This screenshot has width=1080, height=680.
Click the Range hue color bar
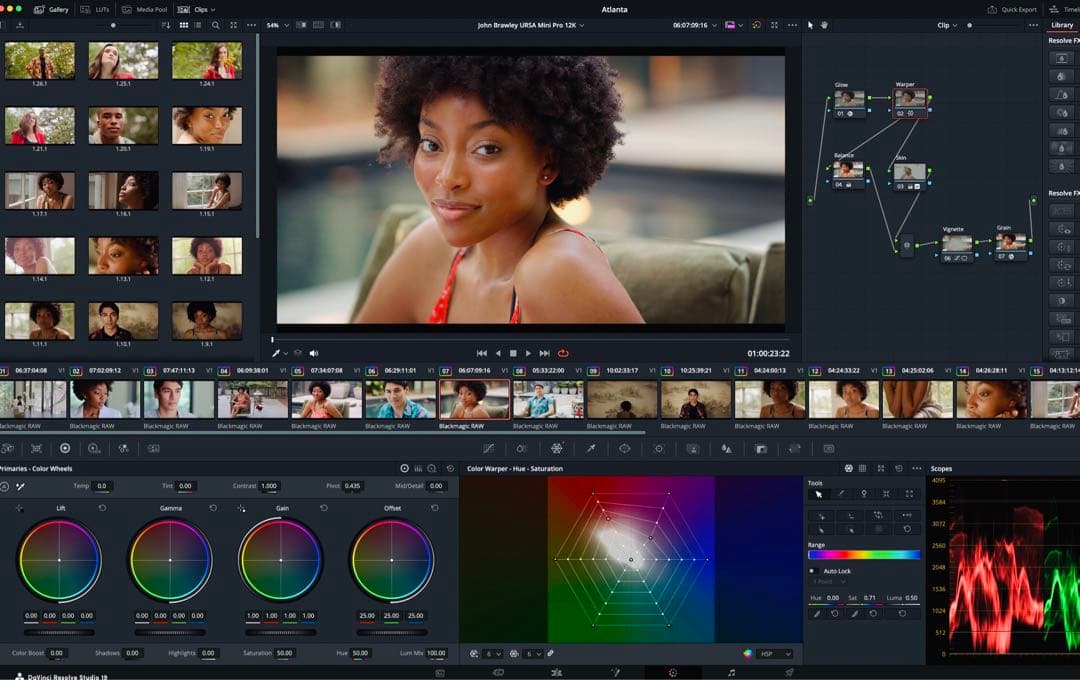(863, 554)
